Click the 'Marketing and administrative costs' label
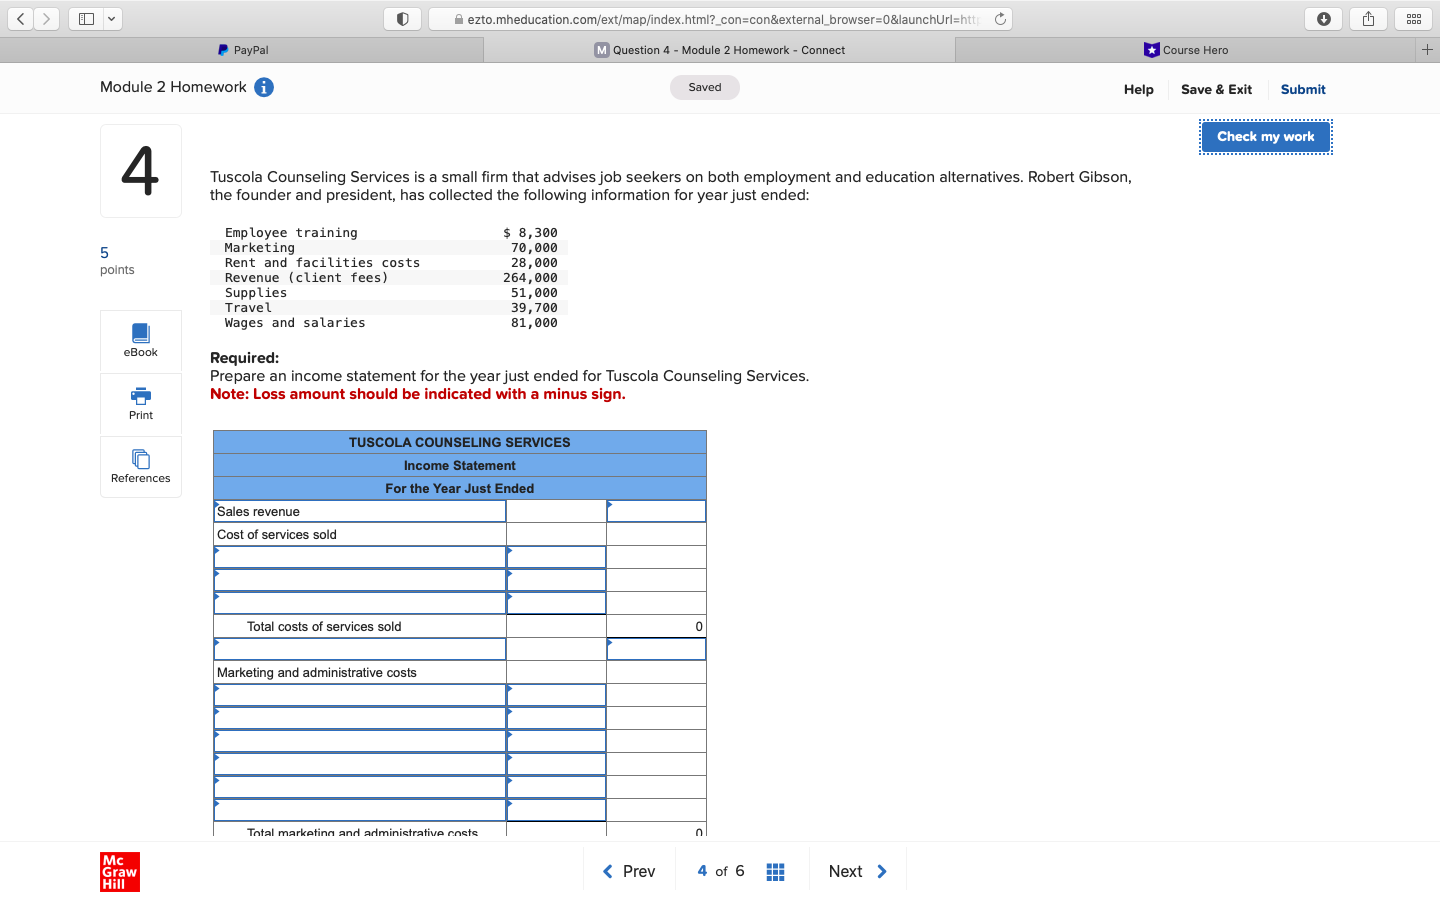 [x=317, y=672]
